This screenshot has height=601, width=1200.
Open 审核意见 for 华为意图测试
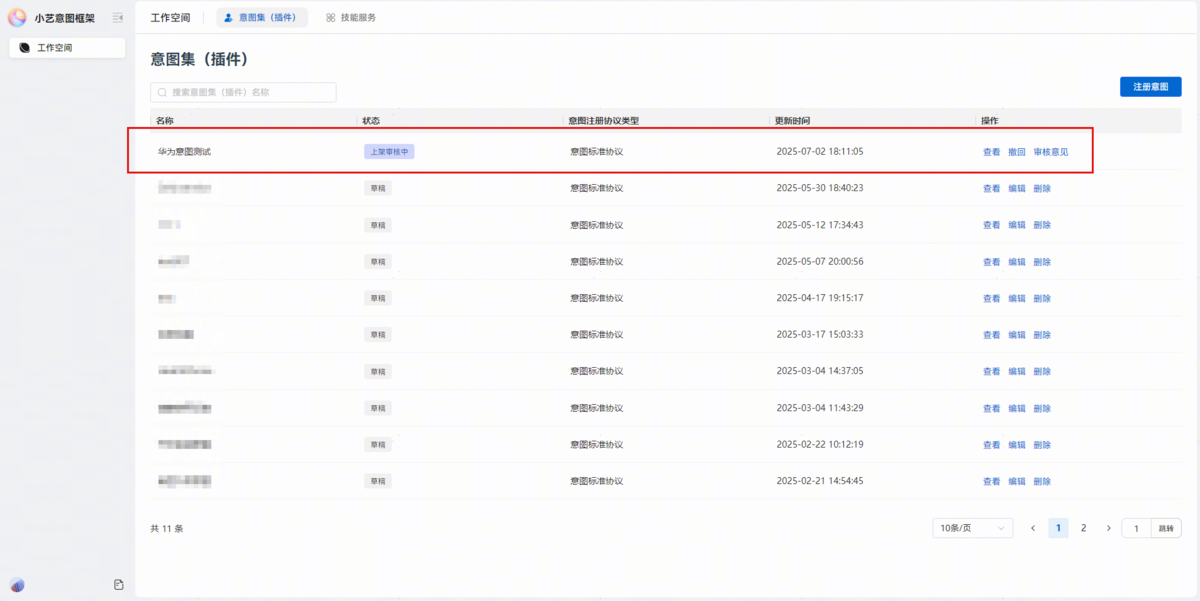[x=1050, y=152]
